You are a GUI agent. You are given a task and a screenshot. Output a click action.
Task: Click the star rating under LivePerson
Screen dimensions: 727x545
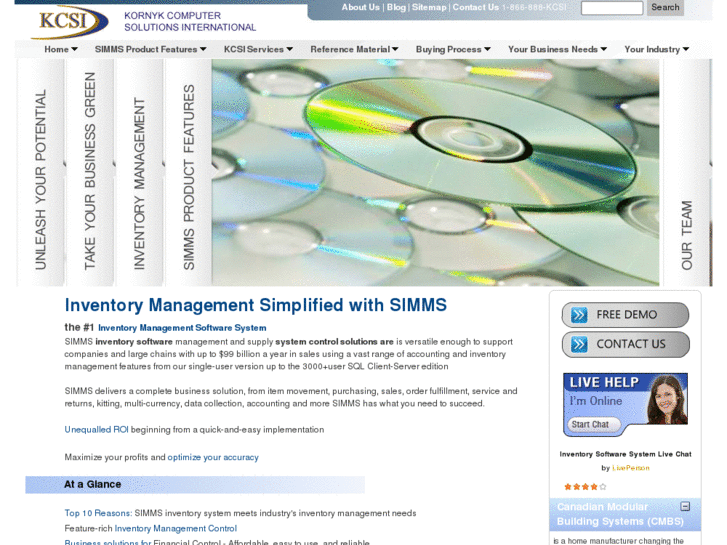(x=585, y=487)
